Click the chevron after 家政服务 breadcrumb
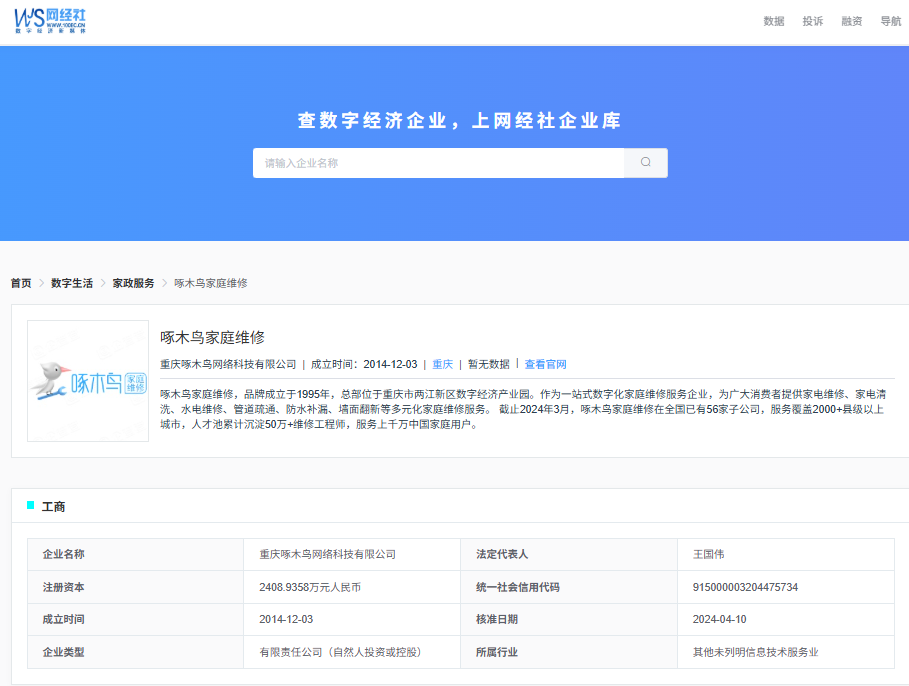Screen dimensions: 909x686 (x=165, y=283)
